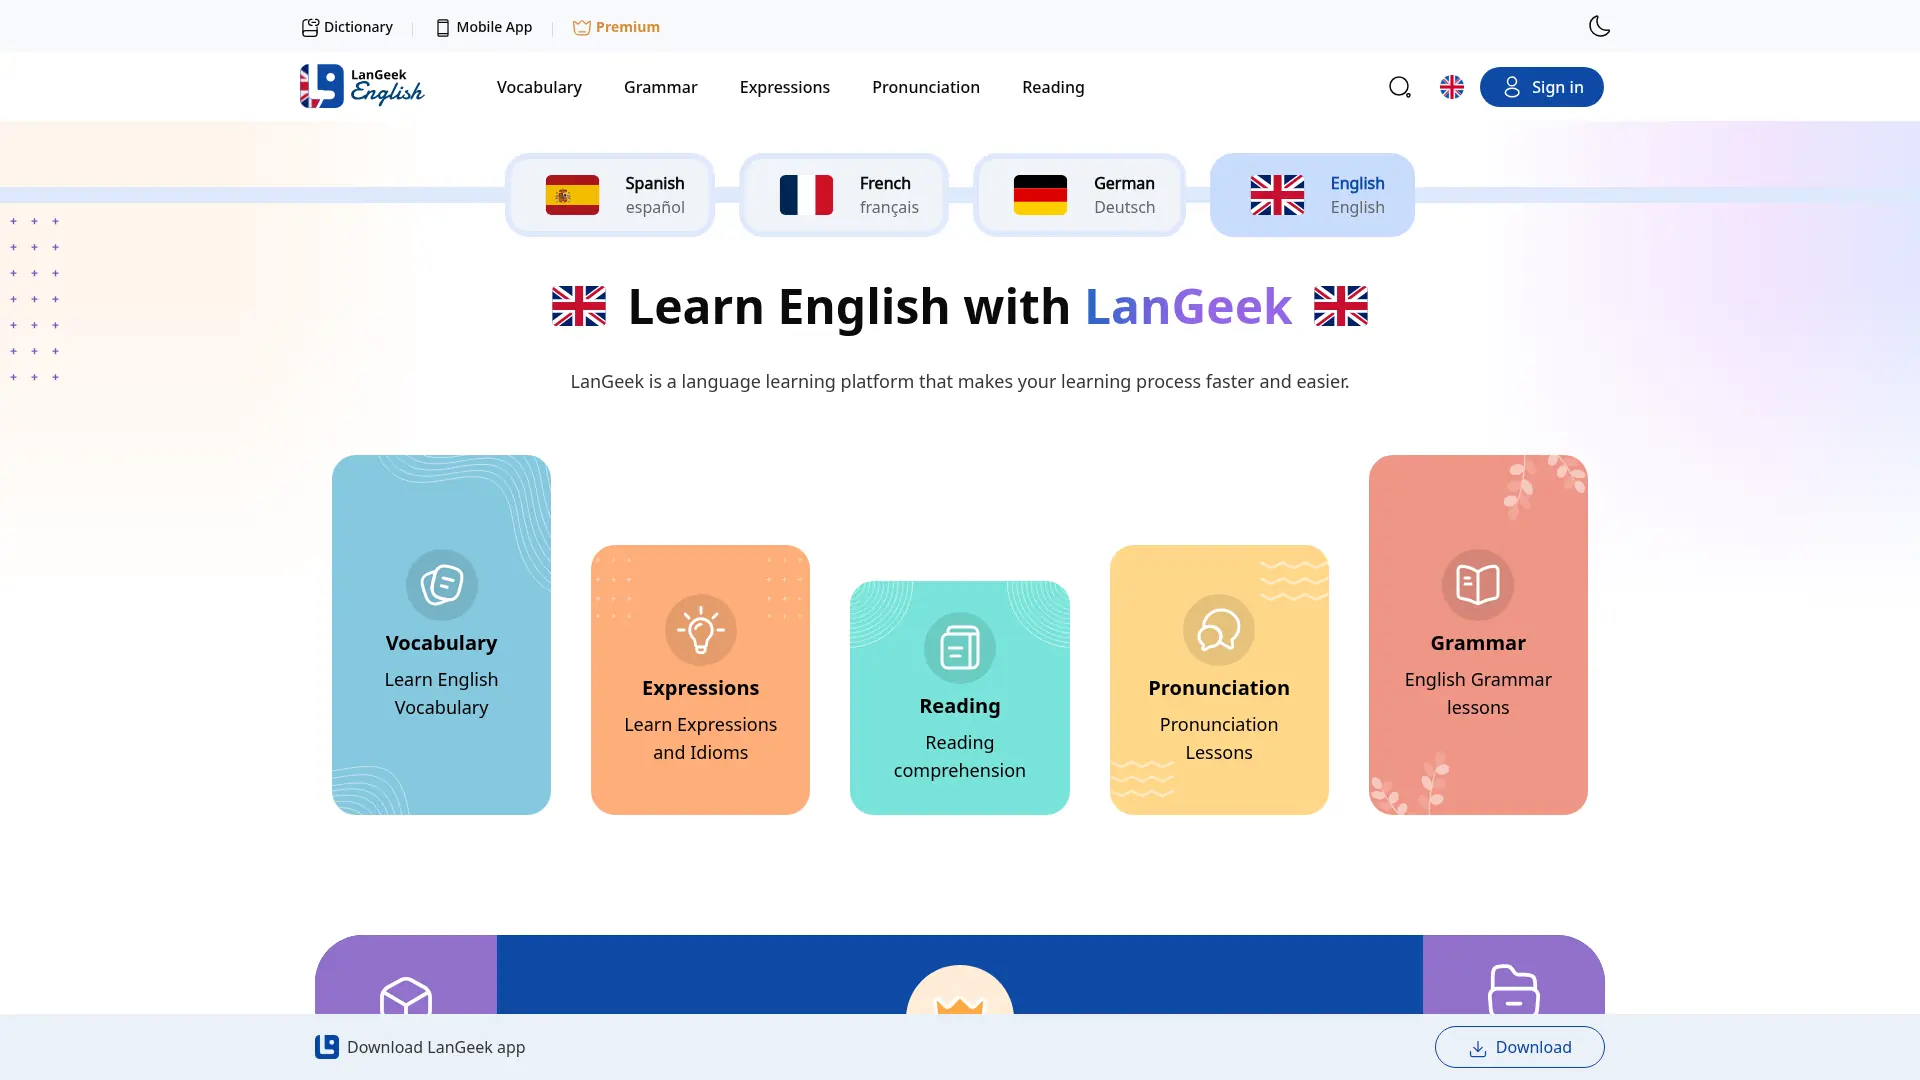Click the Sign in button
The height and width of the screenshot is (1080, 1920).
tap(1541, 87)
